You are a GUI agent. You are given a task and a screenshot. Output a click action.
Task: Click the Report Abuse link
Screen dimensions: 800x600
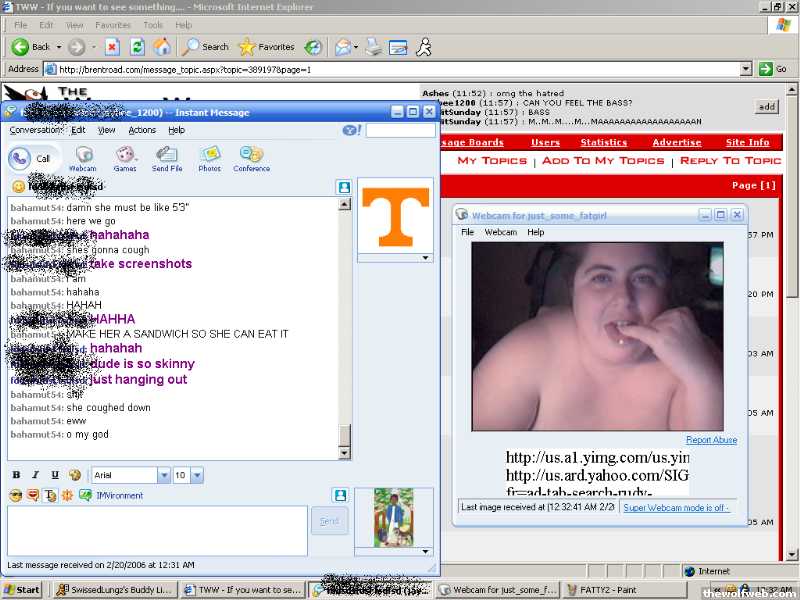[x=711, y=440]
